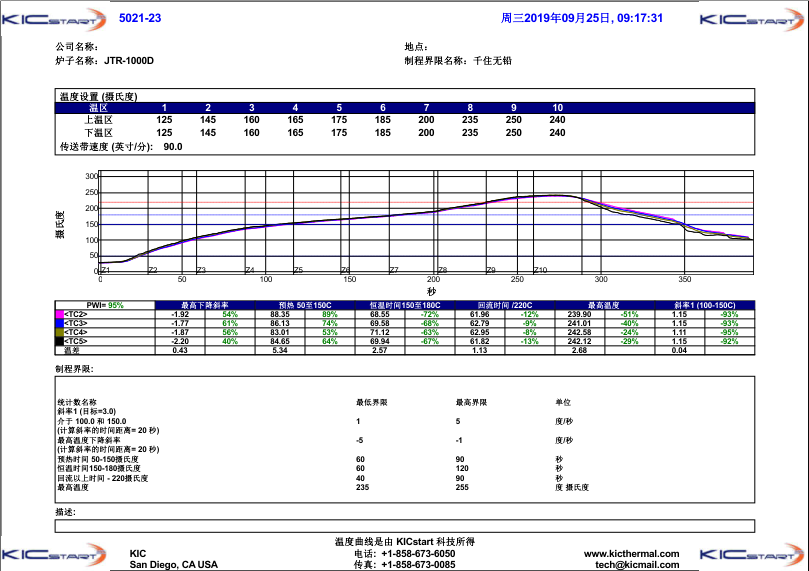This screenshot has width=809, height=571.
Task: Click the 温差 peak temperature difference 2.68
Action: pos(579,350)
